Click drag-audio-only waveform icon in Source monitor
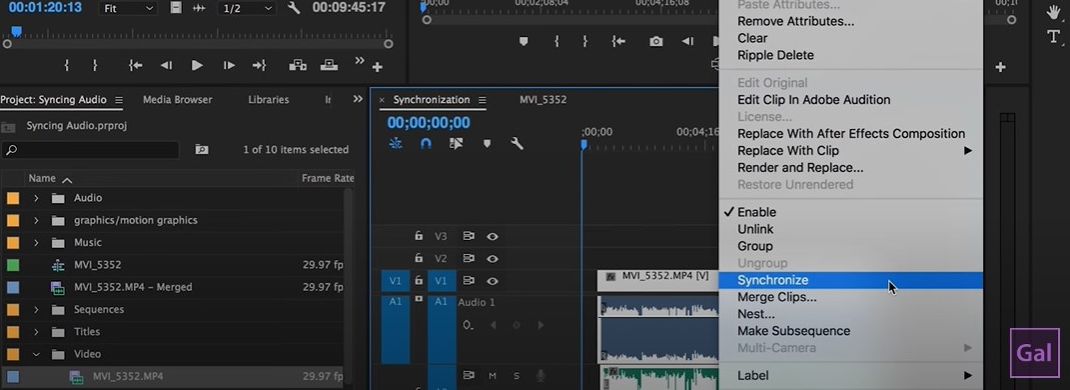 199,8
